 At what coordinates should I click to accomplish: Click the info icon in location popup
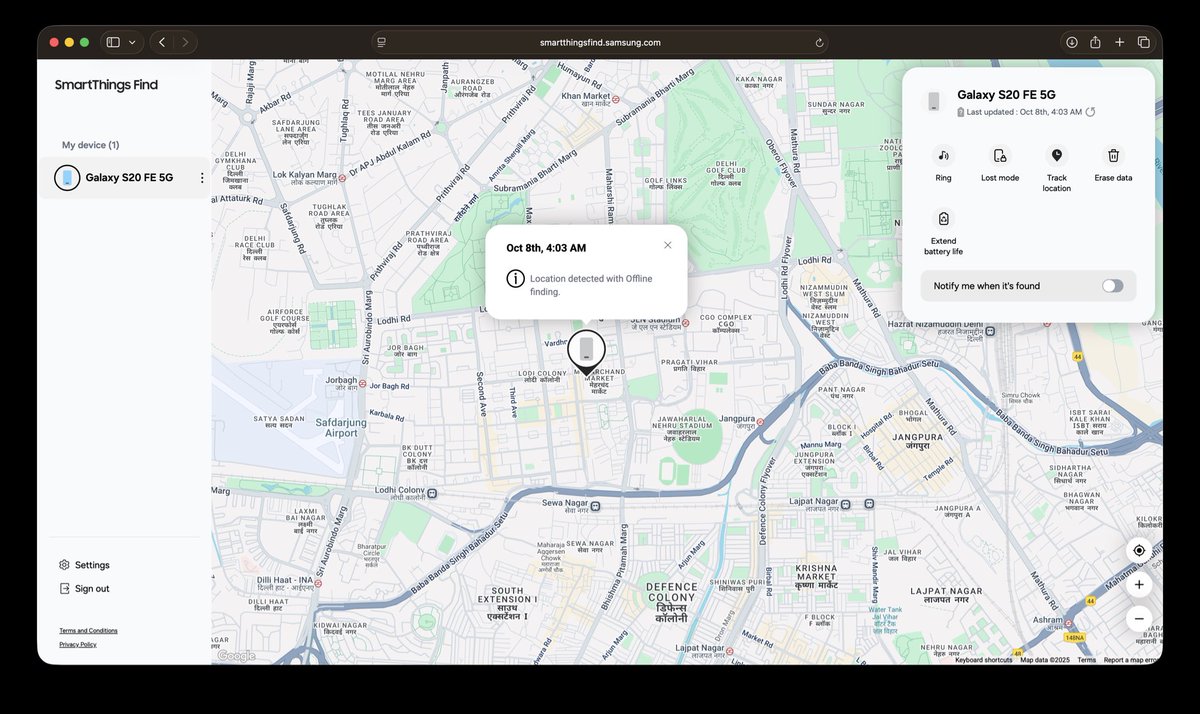[515, 279]
